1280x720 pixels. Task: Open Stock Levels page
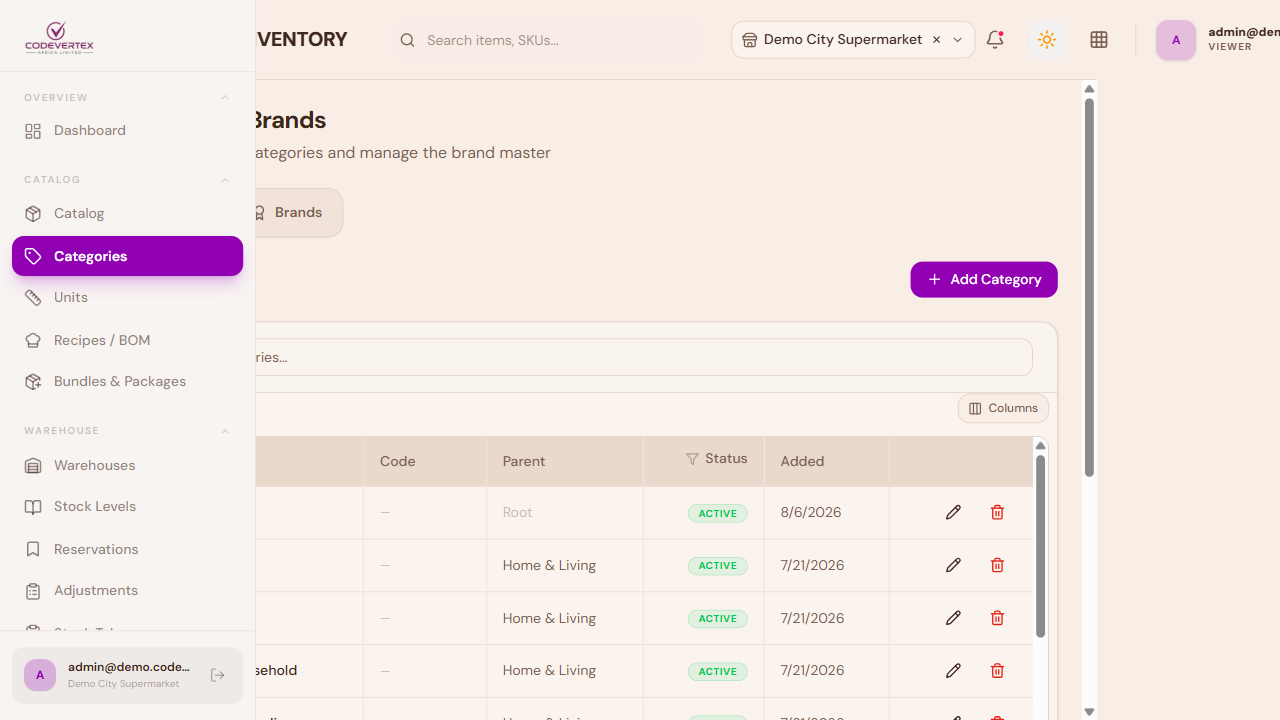coord(127,507)
